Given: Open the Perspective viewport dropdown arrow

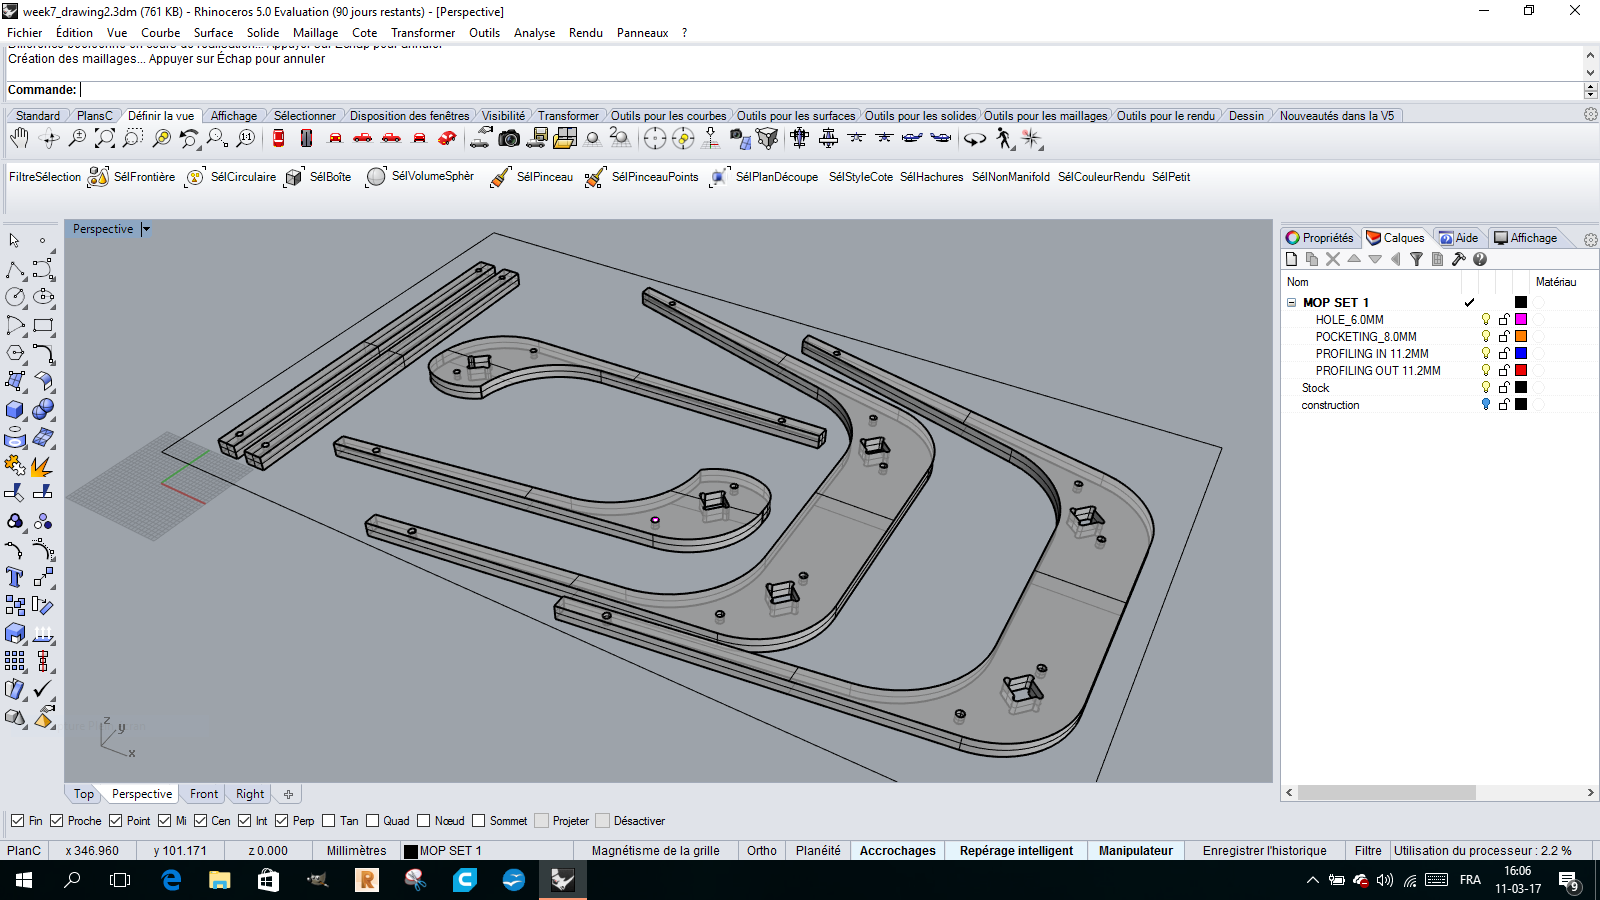Looking at the screenshot, I should 146,229.
